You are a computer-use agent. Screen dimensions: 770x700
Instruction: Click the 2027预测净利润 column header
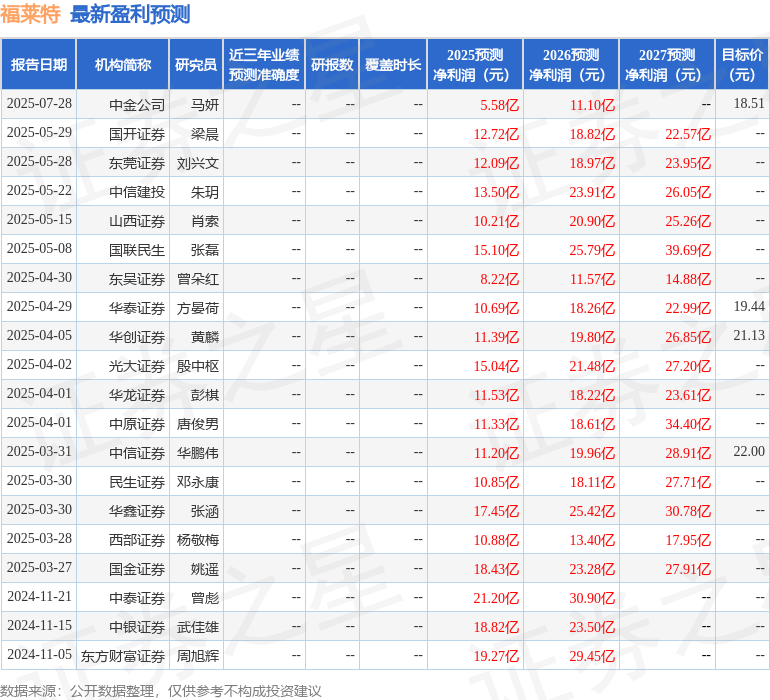click(667, 64)
